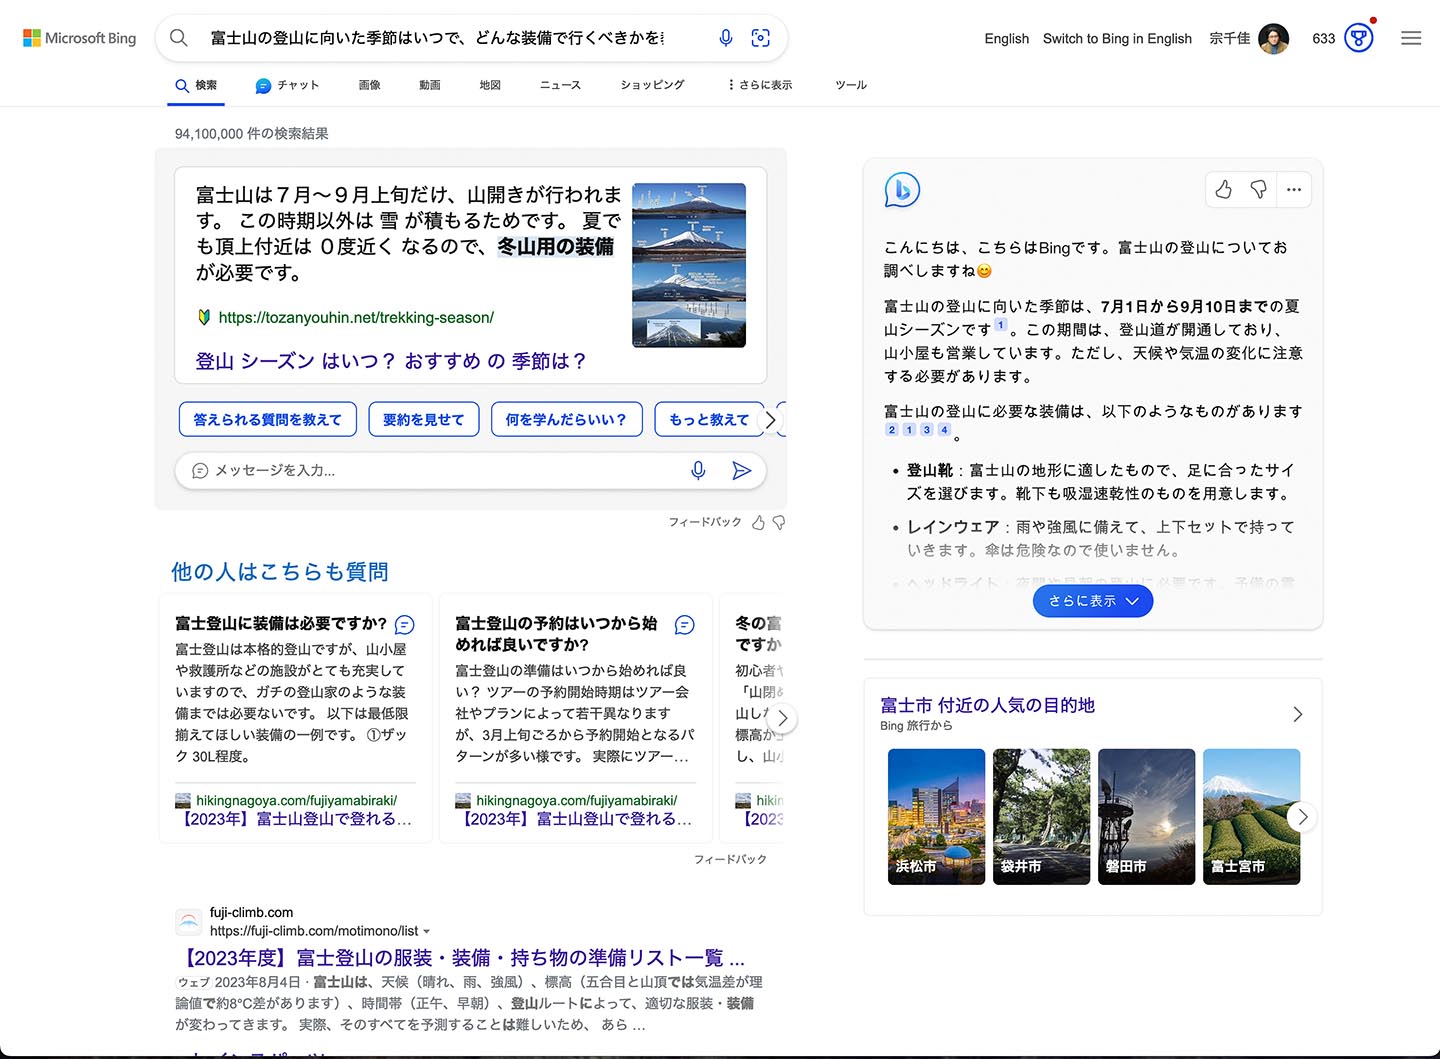Send message with paper plane icon
1440x1059 pixels.
741,470
